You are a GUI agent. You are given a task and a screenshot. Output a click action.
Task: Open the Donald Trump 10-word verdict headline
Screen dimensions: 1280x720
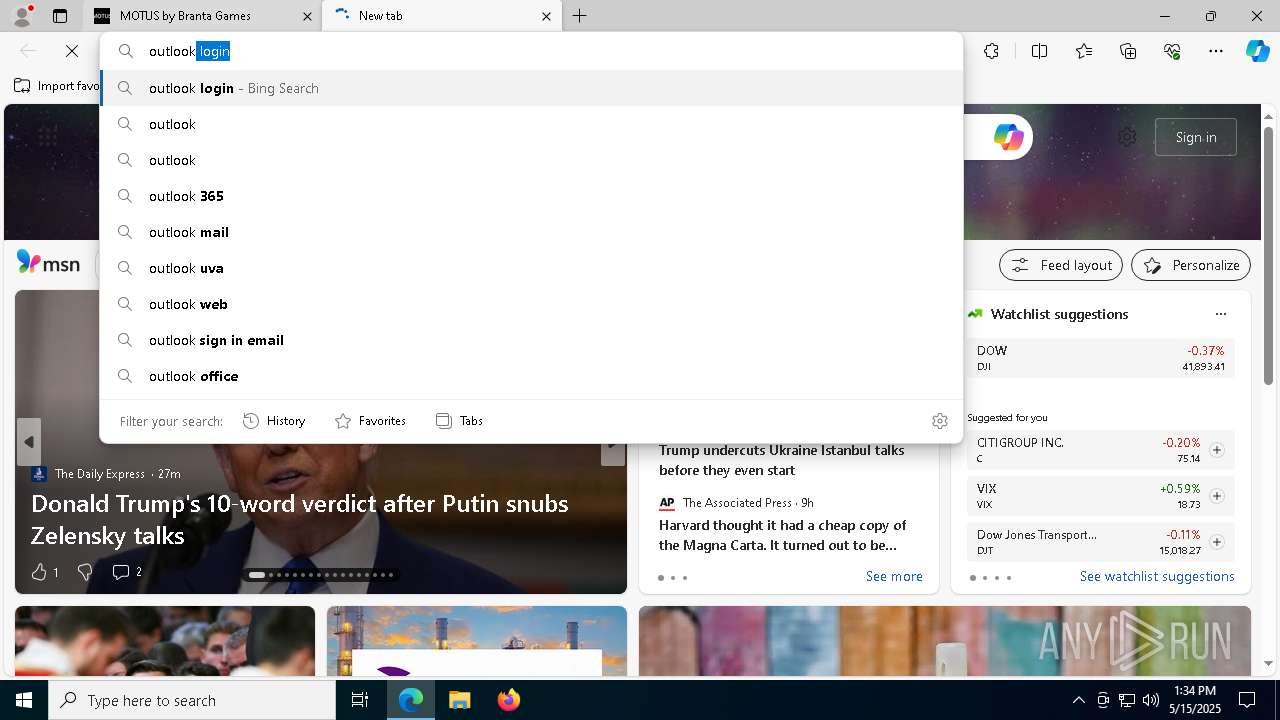(300, 519)
